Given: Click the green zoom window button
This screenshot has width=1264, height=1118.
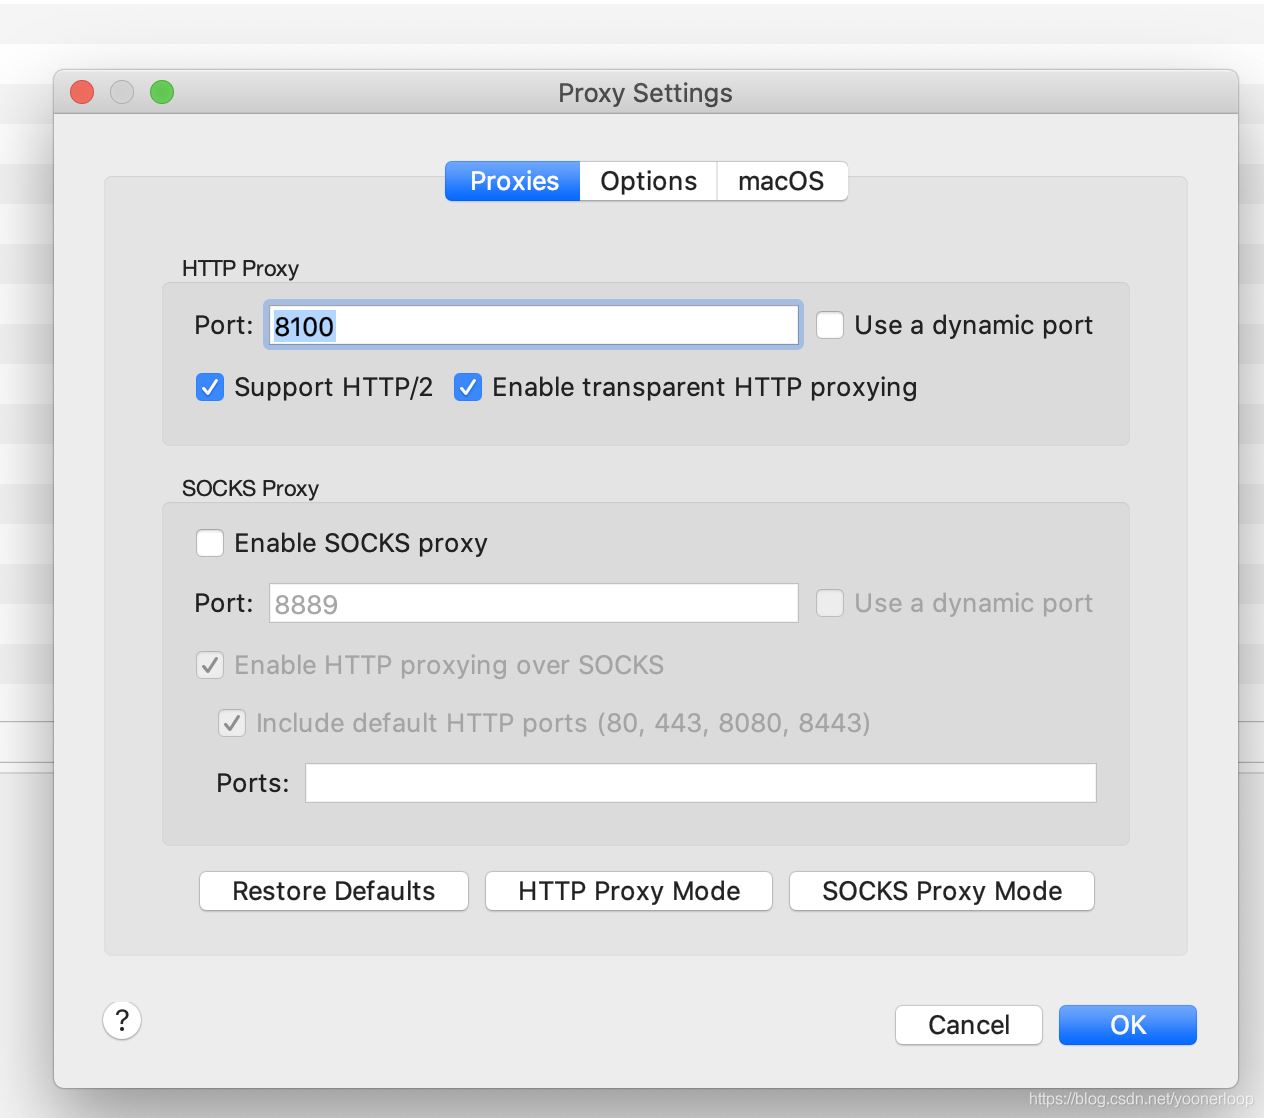Looking at the screenshot, I should coord(162,93).
